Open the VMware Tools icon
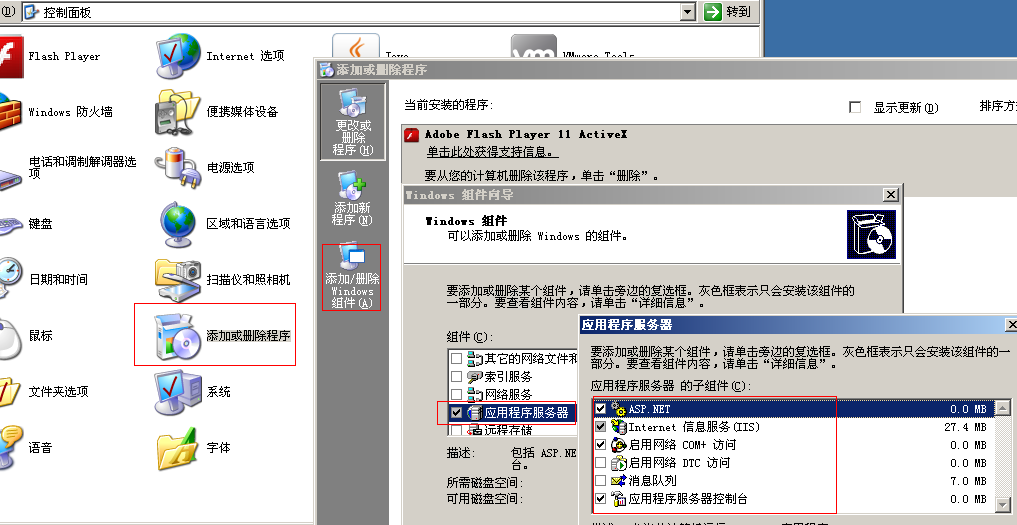Viewport: 1017px width, 525px height. [x=533, y=45]
